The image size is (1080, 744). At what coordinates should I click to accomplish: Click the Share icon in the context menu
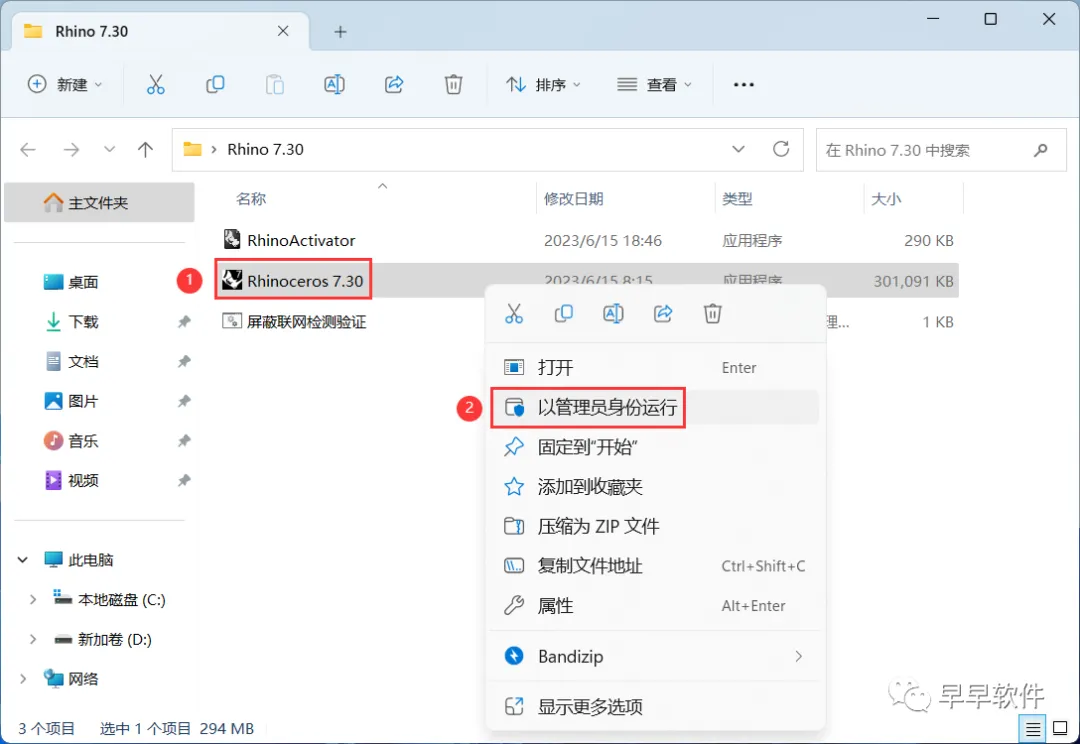coord(663,313)
